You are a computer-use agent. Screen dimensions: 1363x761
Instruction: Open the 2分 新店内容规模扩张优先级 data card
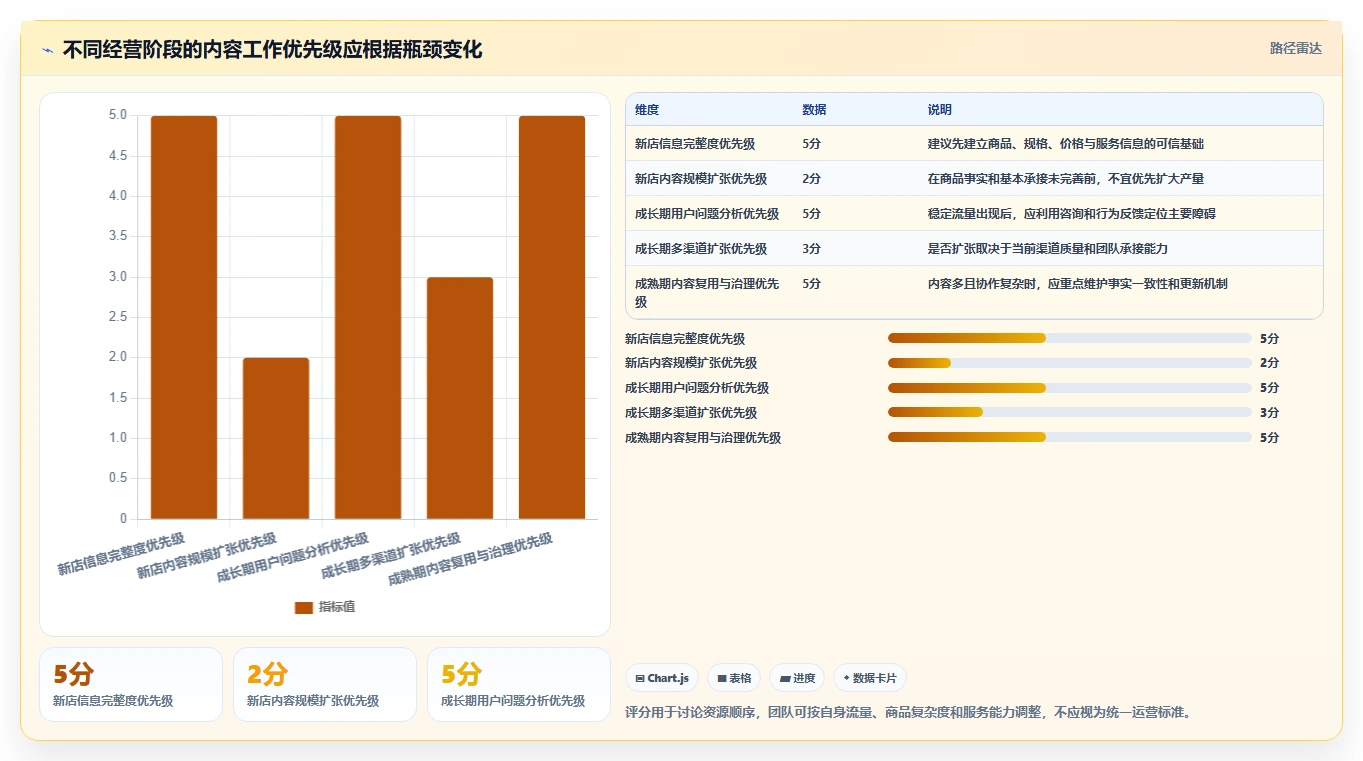[325, 684]
